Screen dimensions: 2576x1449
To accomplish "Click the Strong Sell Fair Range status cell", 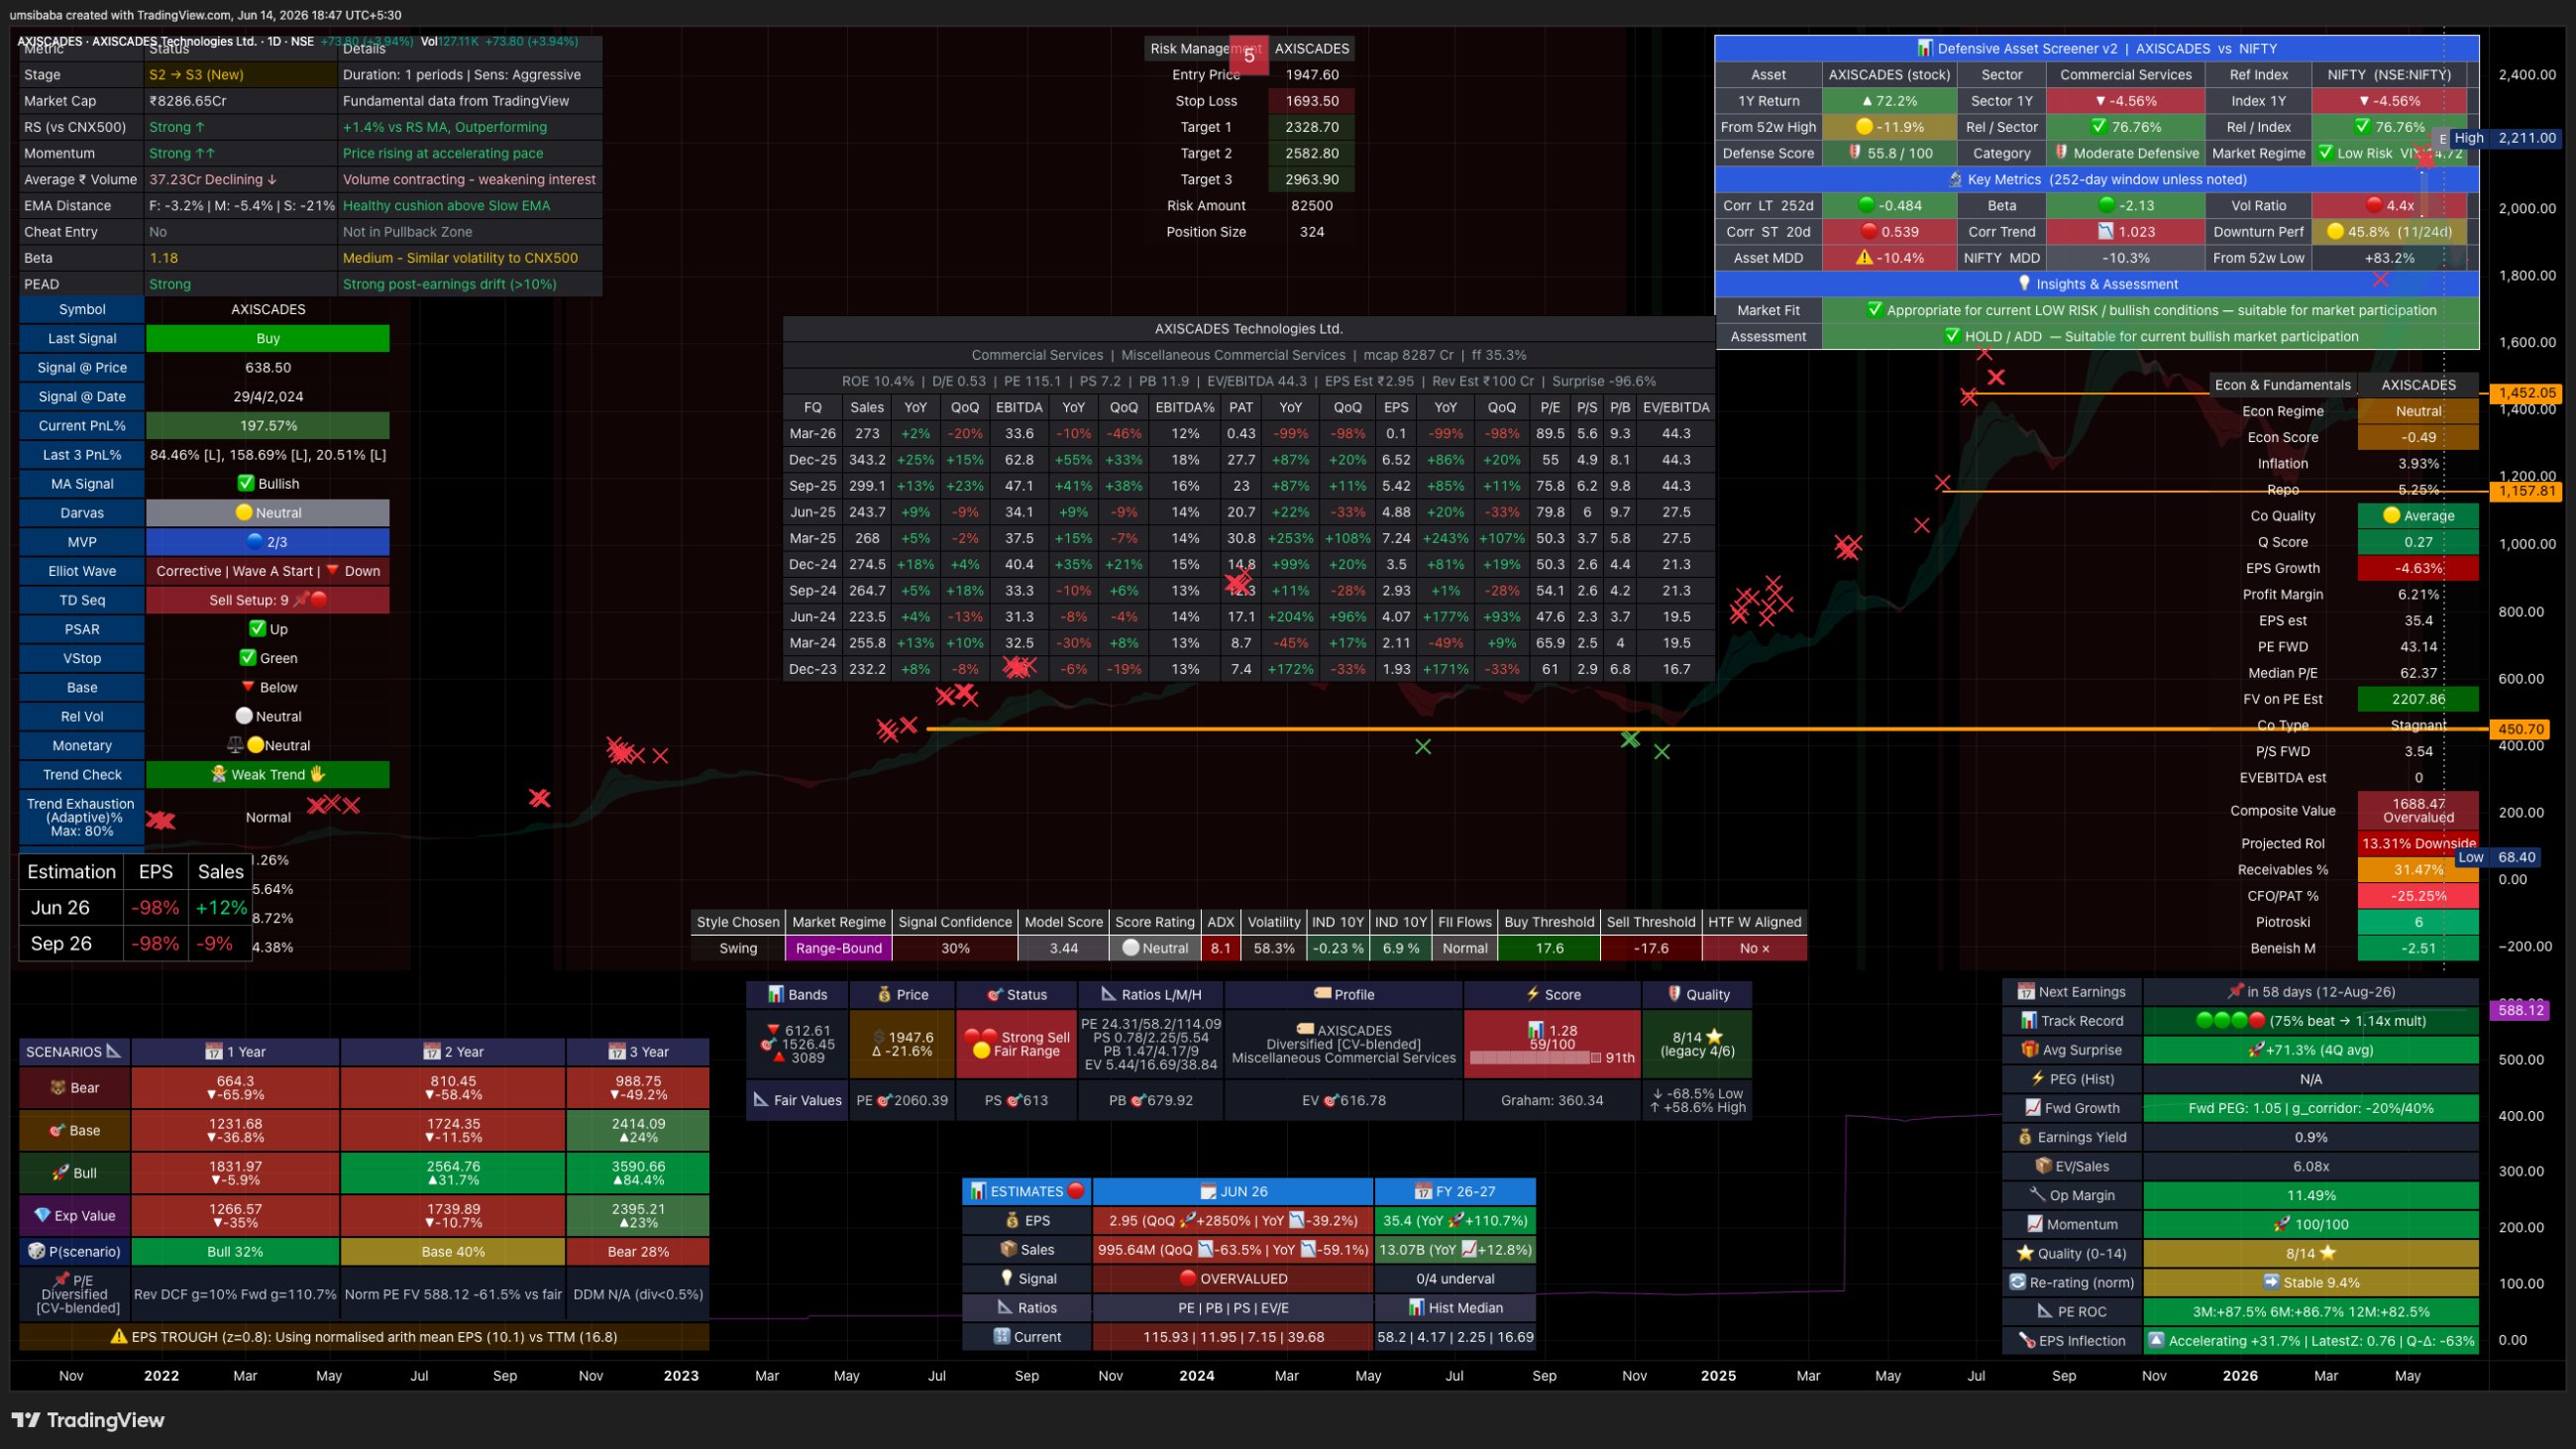I will tap(1017, 1044).
